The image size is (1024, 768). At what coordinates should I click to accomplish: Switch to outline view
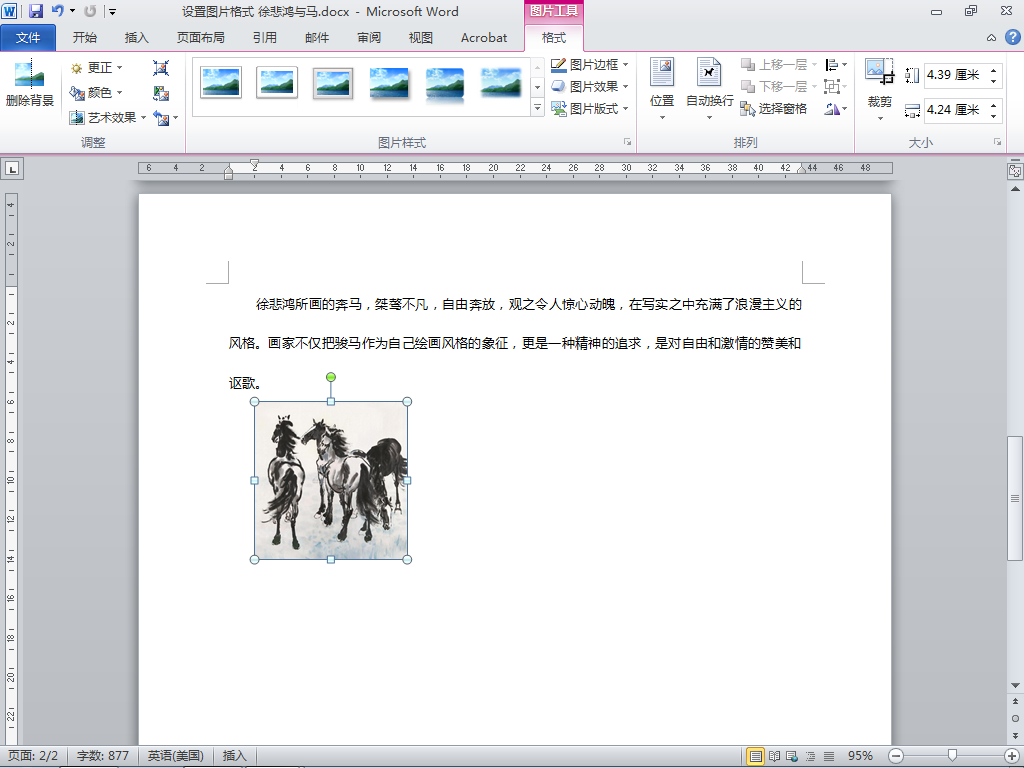pyautogui.click(x=810, y=756)
